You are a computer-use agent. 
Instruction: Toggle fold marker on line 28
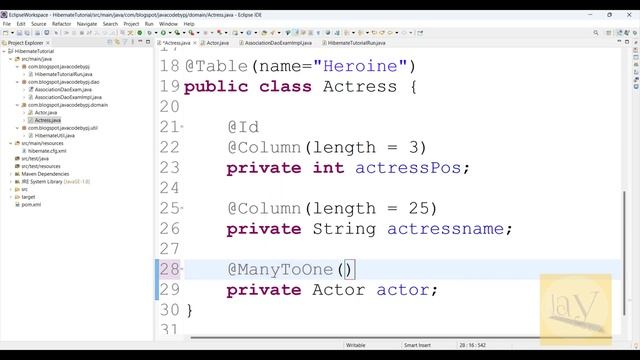182,269
